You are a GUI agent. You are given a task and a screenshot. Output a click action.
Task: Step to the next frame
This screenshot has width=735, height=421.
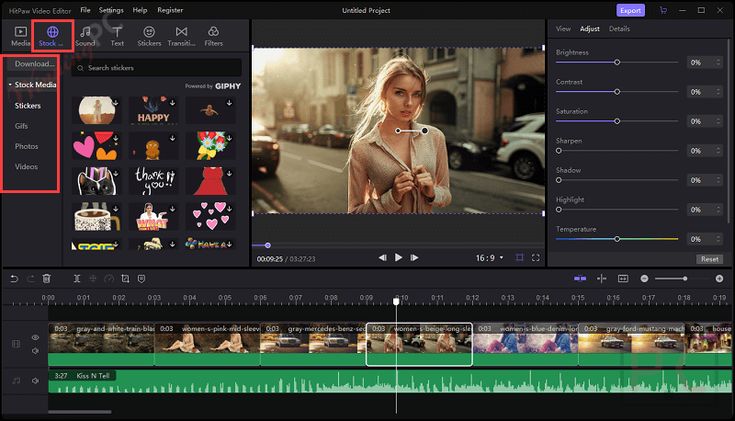click(x=414, y=257)
